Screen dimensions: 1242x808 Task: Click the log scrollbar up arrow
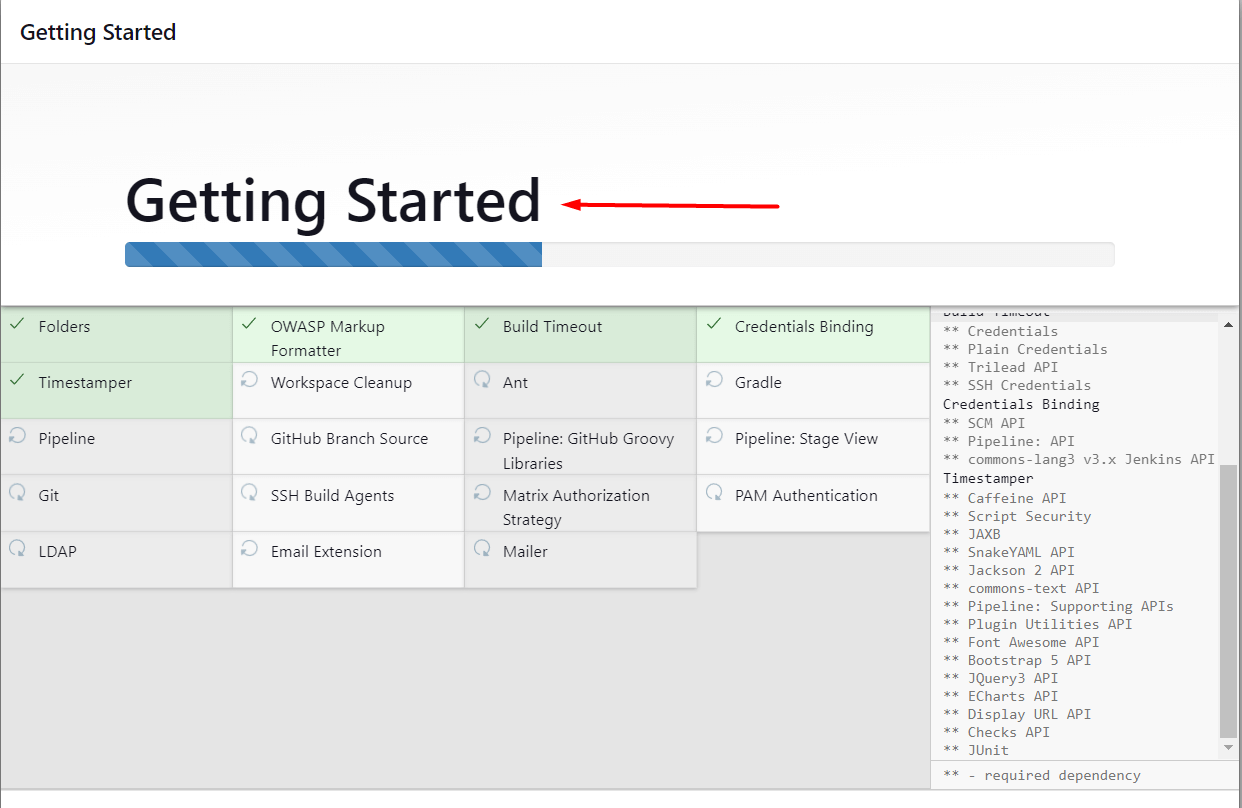(1229, 323)
